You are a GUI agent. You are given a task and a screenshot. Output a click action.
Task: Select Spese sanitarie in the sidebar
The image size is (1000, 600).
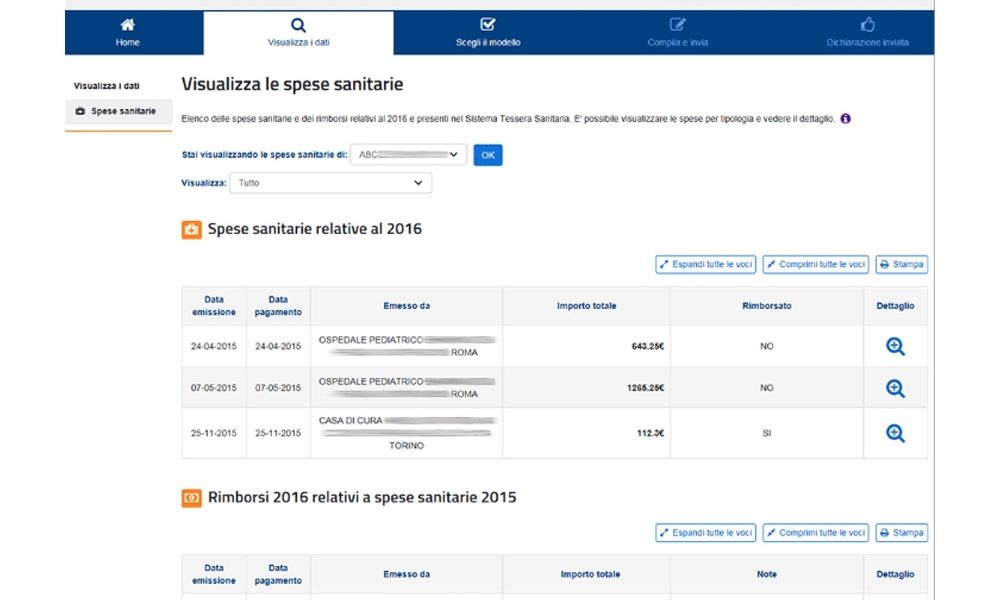(x=119, y=111)
